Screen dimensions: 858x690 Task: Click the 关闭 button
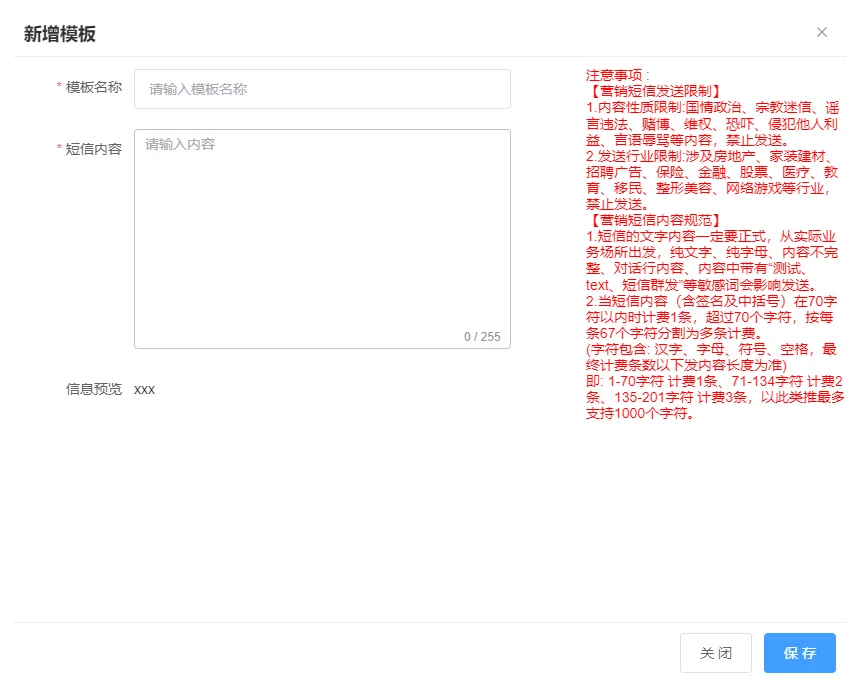pyautogui.click(x=715, y=653)
